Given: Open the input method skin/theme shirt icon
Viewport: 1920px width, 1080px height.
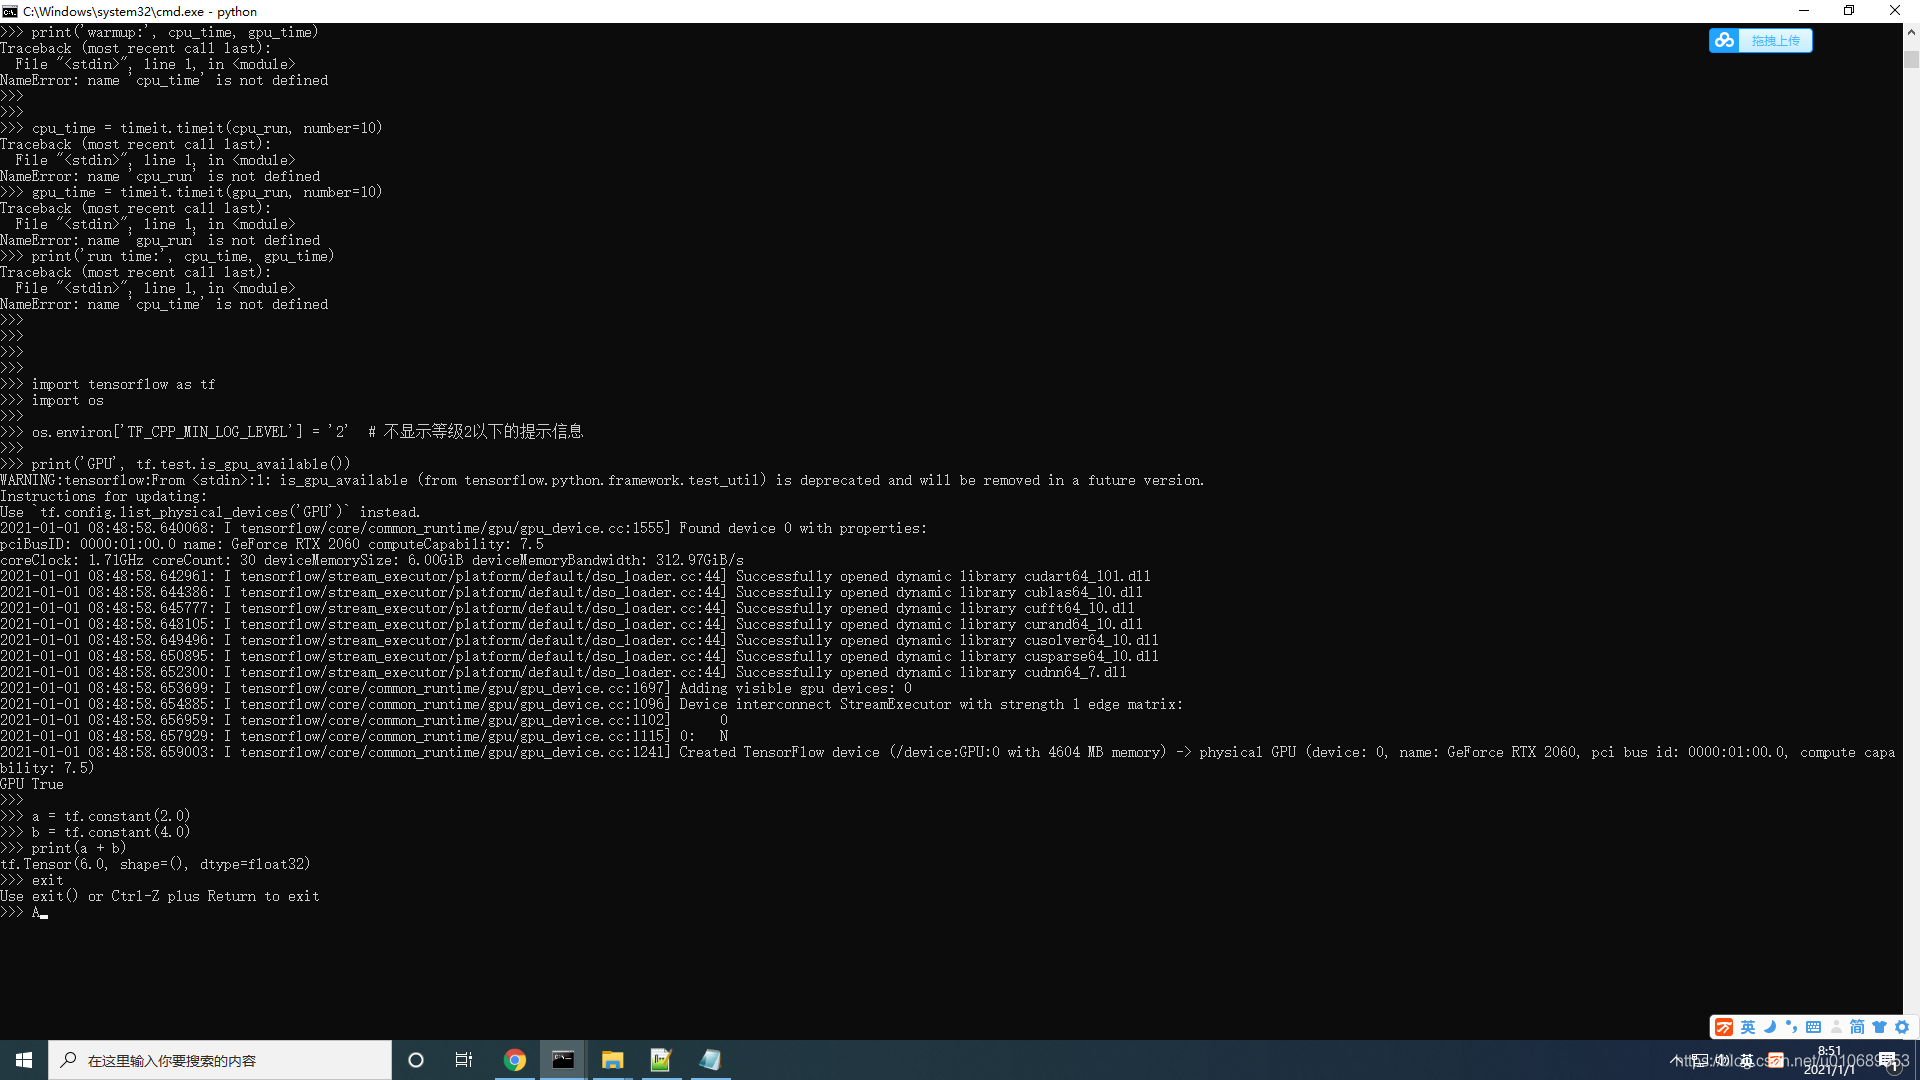Looking at the screenshot, I should pyautogui.click(x=1880, y=1027).
